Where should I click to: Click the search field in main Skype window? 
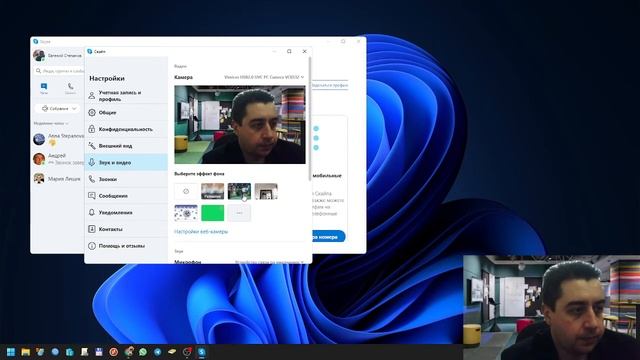tap(60, 71)
